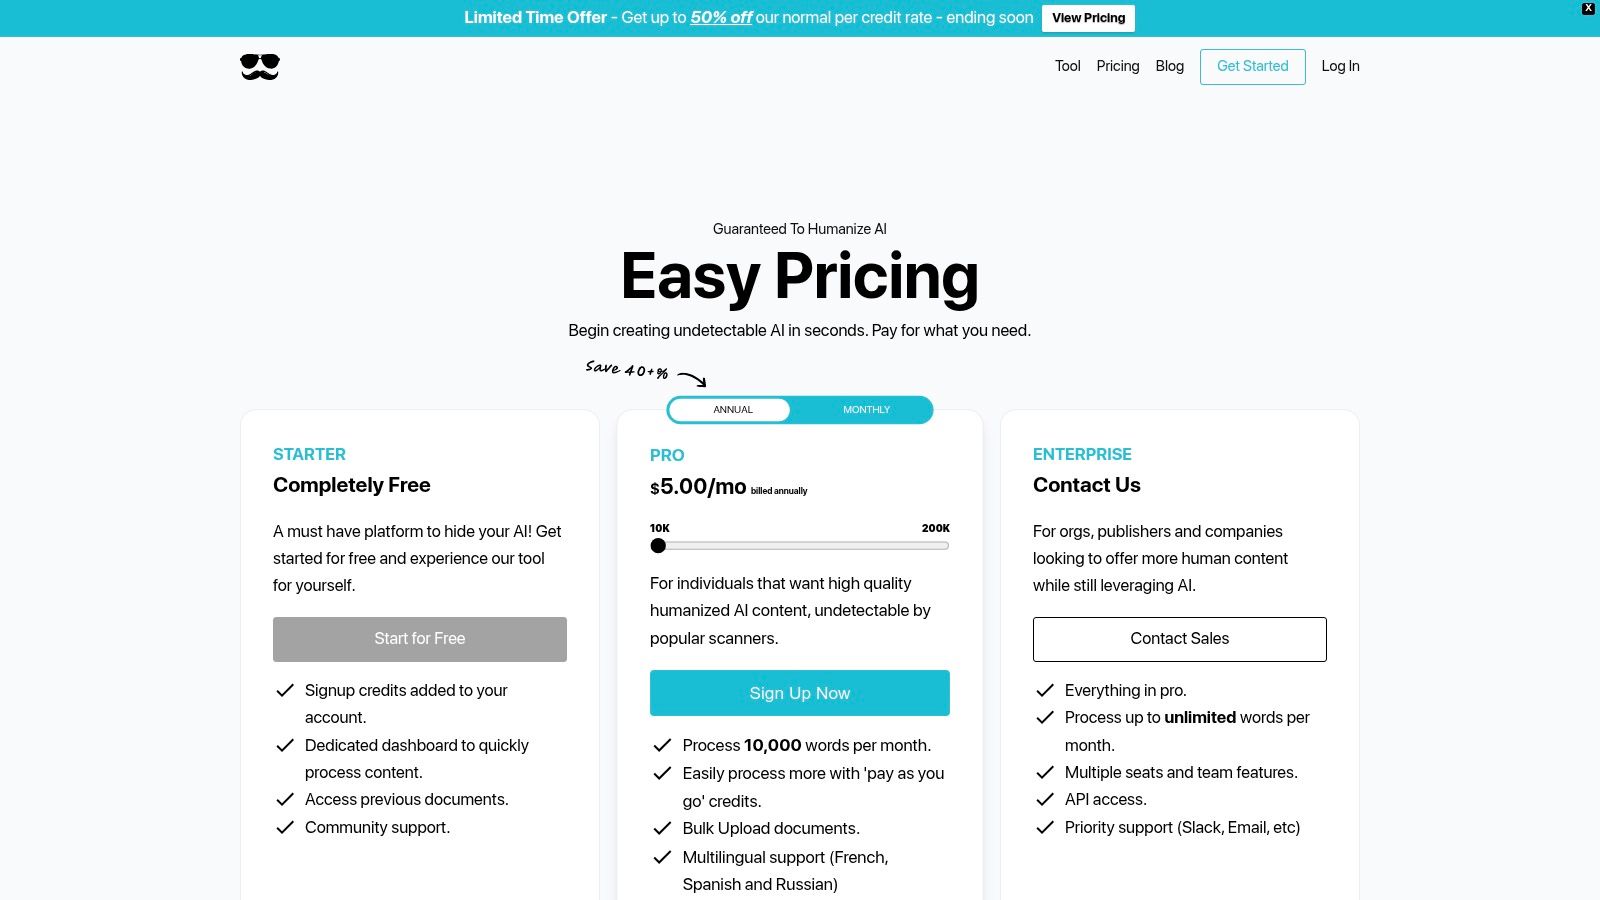Switch billing toggle to Monthly
The width and height of the screenshot is (1600, 900).
pos(866,410)
